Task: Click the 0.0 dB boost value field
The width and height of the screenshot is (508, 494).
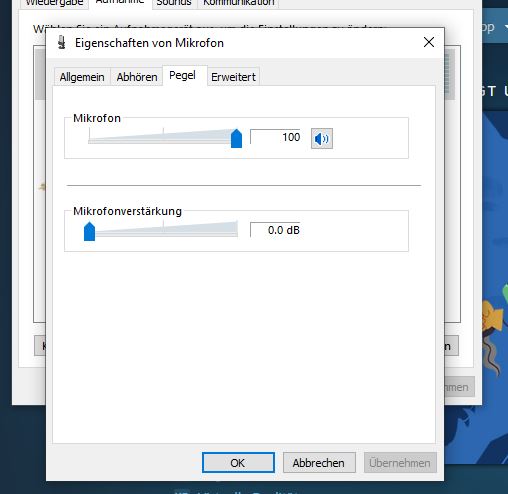Action: (275, 230)
